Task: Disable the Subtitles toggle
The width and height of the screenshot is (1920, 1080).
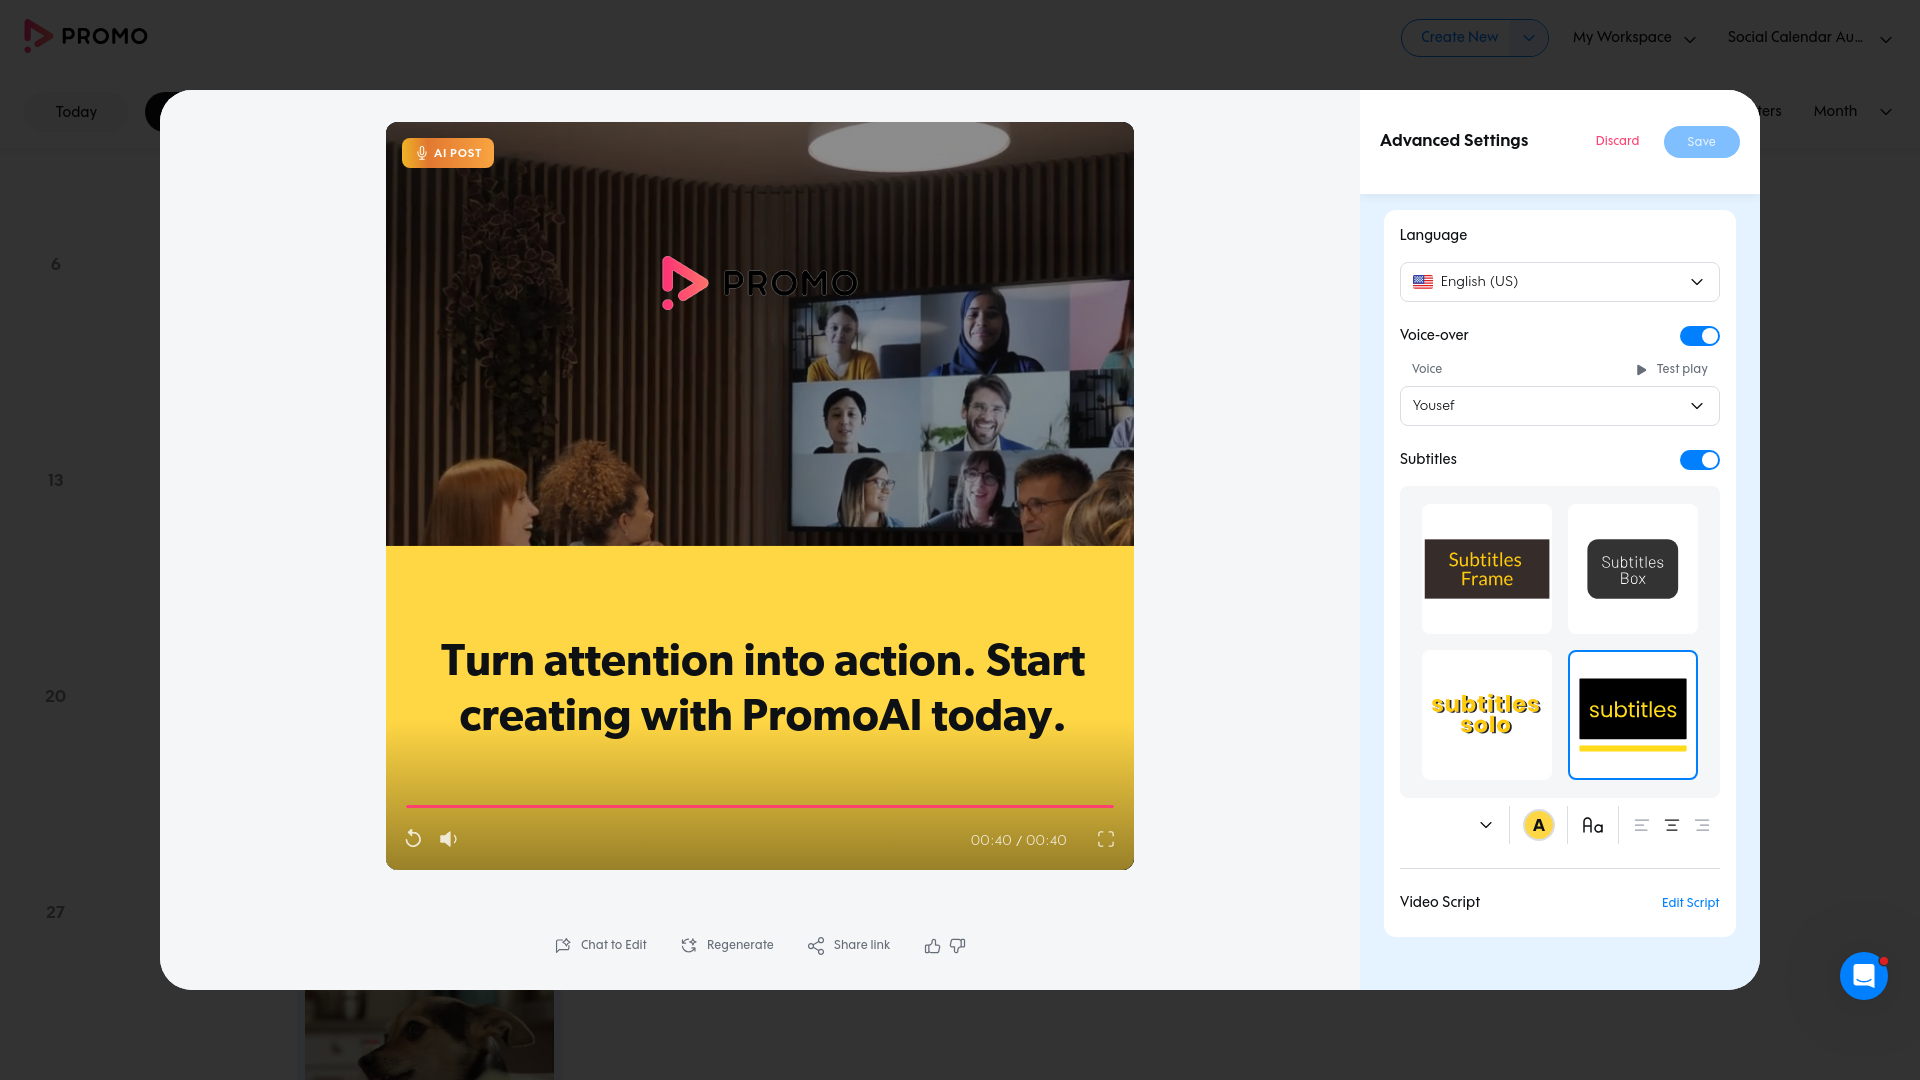Action: pos(1699,460)
